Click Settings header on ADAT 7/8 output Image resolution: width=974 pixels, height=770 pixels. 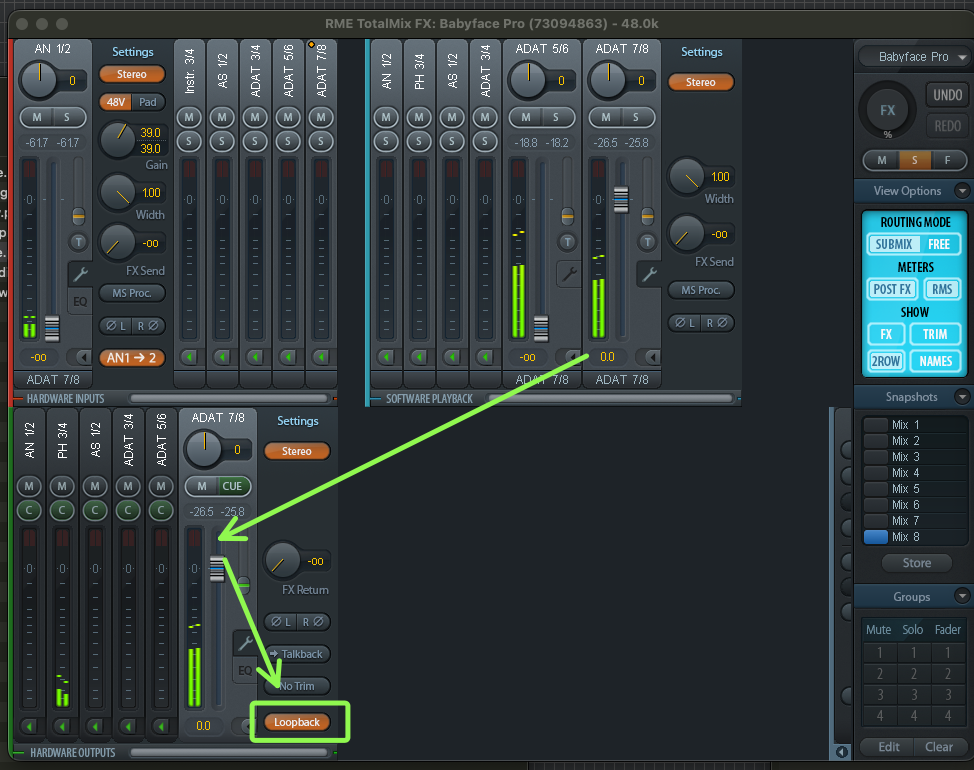click(x=298, y=420)
